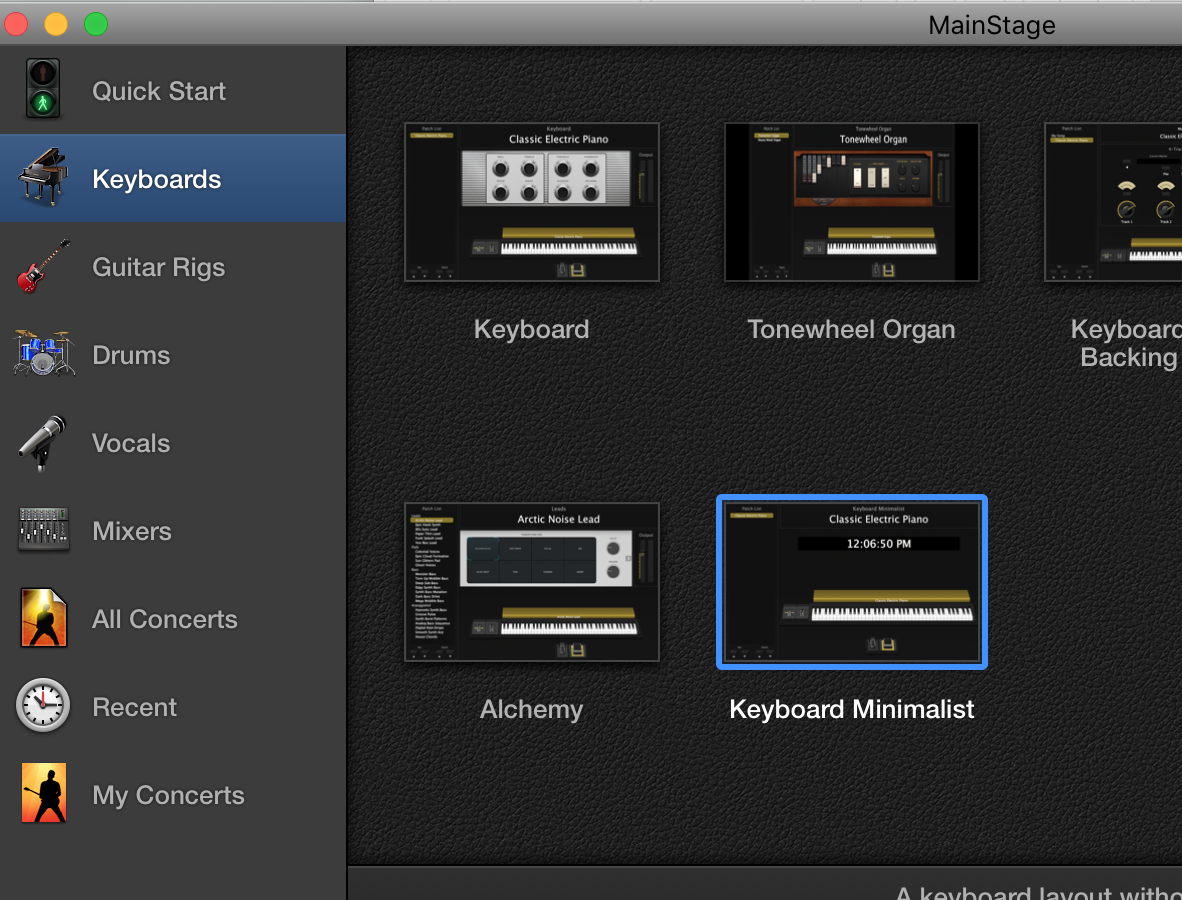Choose the Keyboard Backing template thumbnail
Viewport: 1182px width, 900px height.
coord(1113,202)
